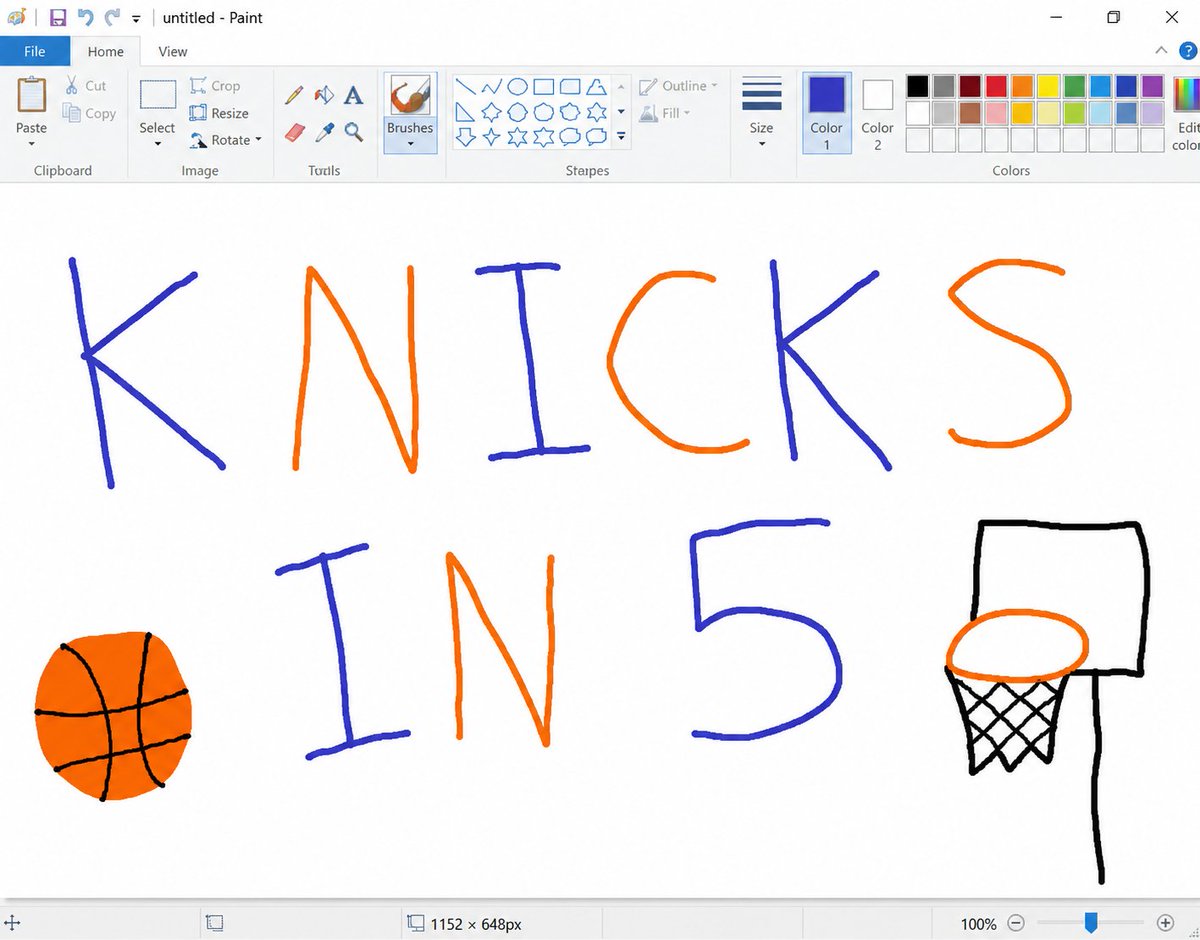The image size is (1200, 940).
Task: Zoom out with the minus button
Action: pyautogui.click(x=1016, y=923)
